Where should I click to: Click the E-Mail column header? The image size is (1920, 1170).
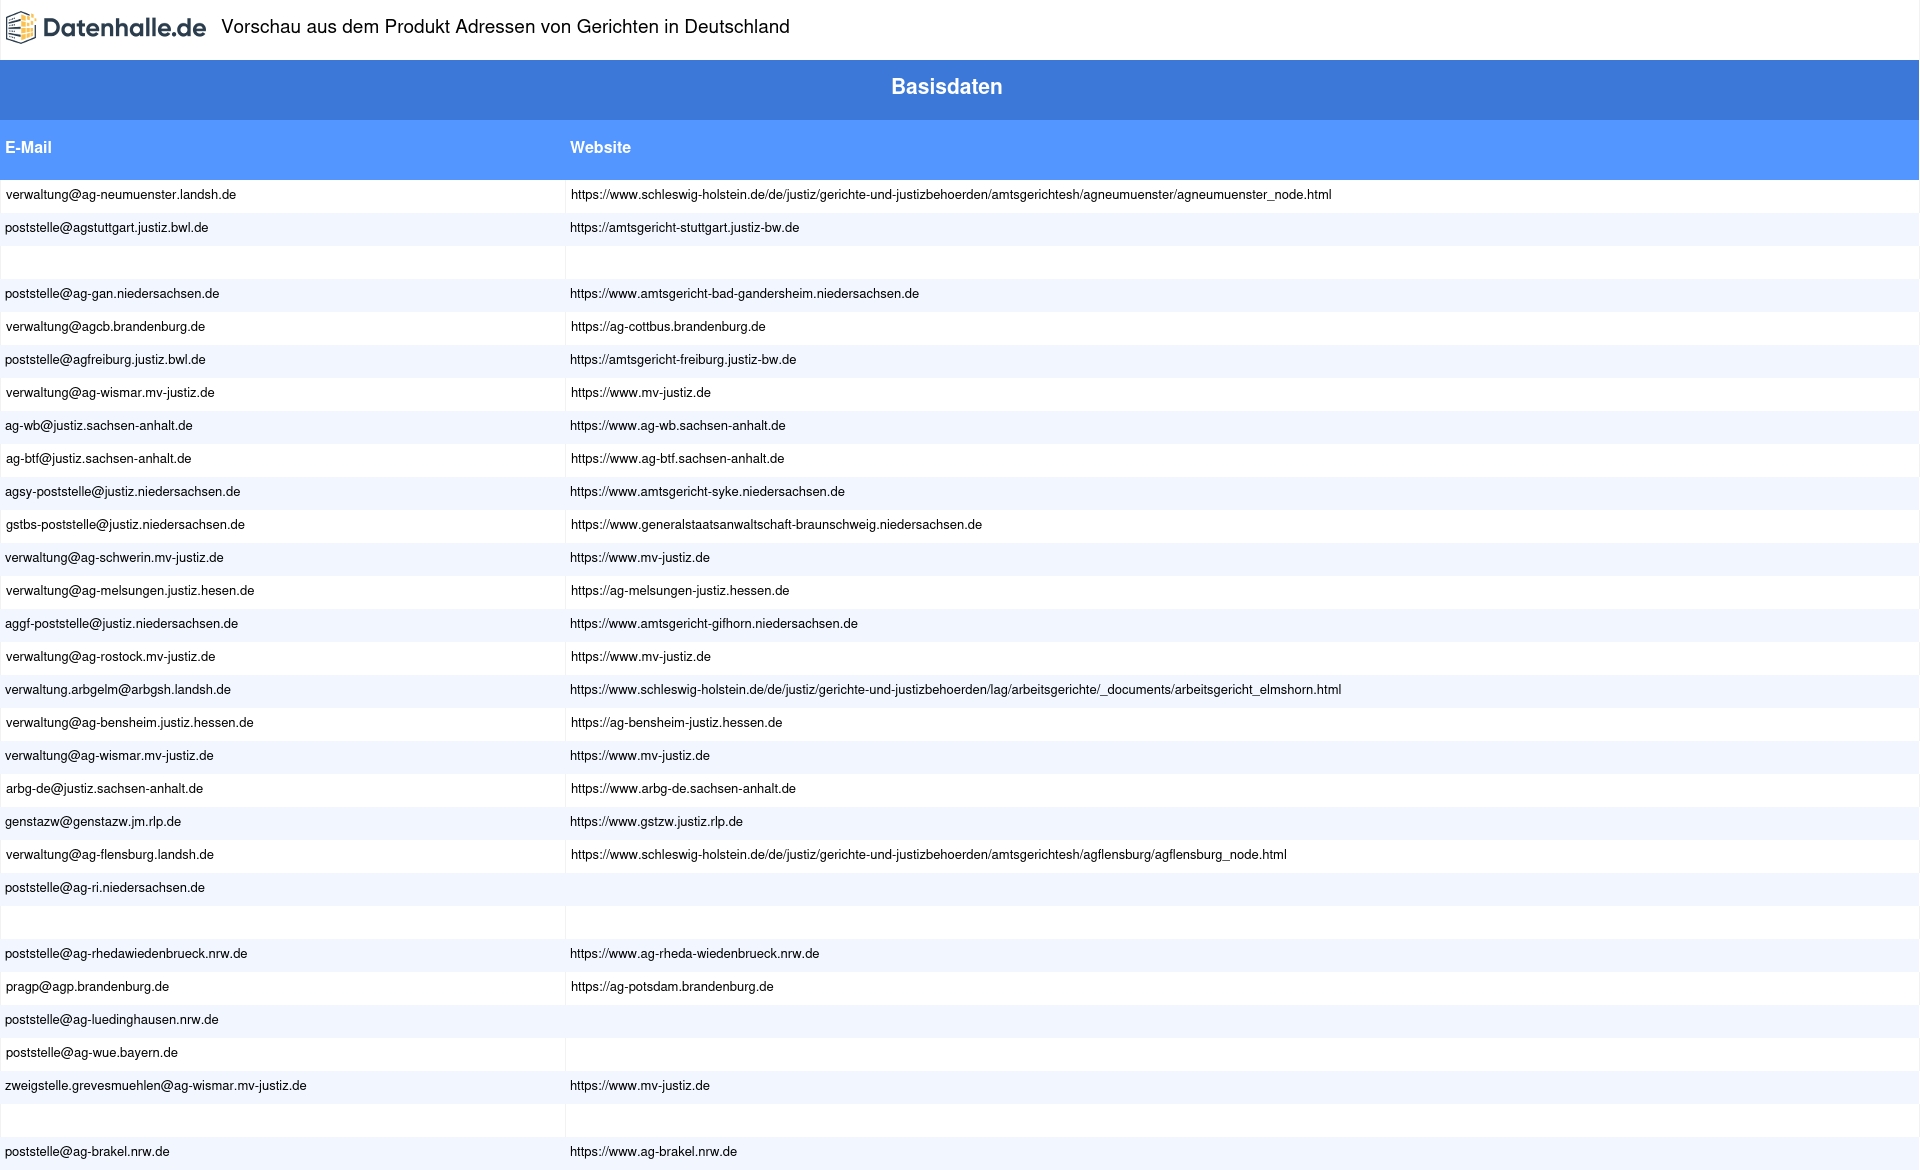point(28,148)
